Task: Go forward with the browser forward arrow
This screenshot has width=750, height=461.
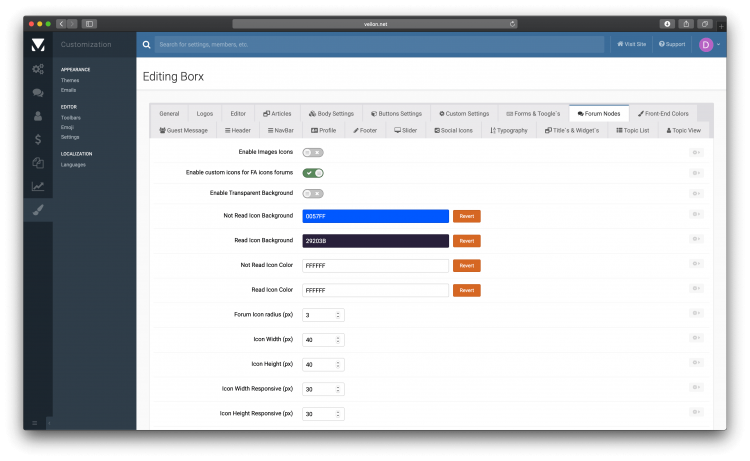Action: [72, 23]
